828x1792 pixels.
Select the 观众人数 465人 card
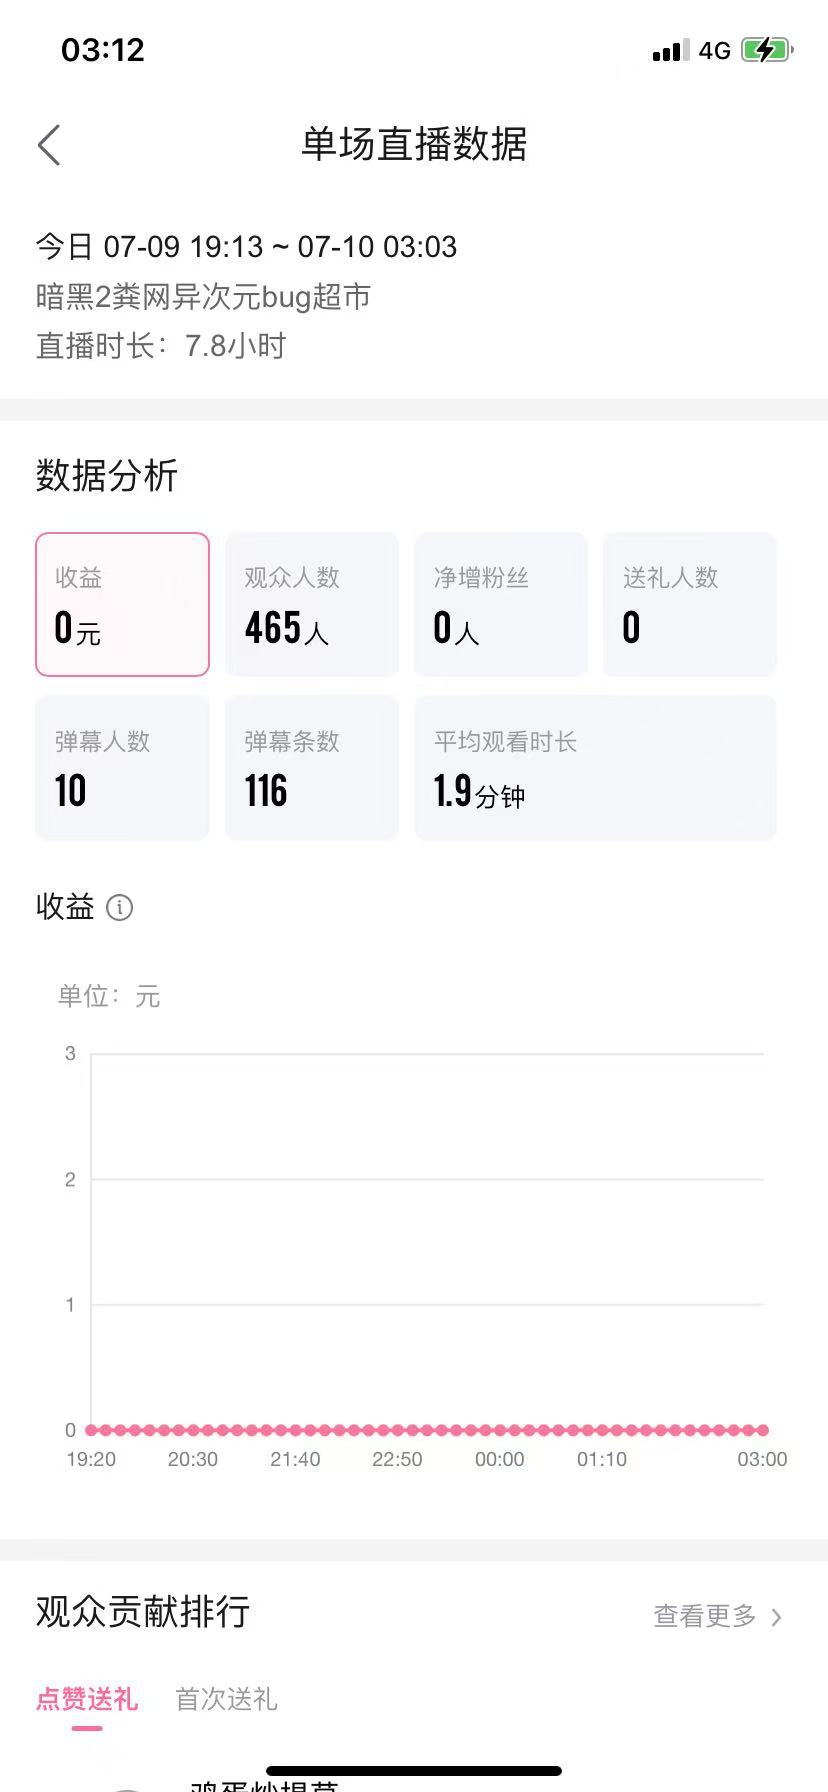312,604
